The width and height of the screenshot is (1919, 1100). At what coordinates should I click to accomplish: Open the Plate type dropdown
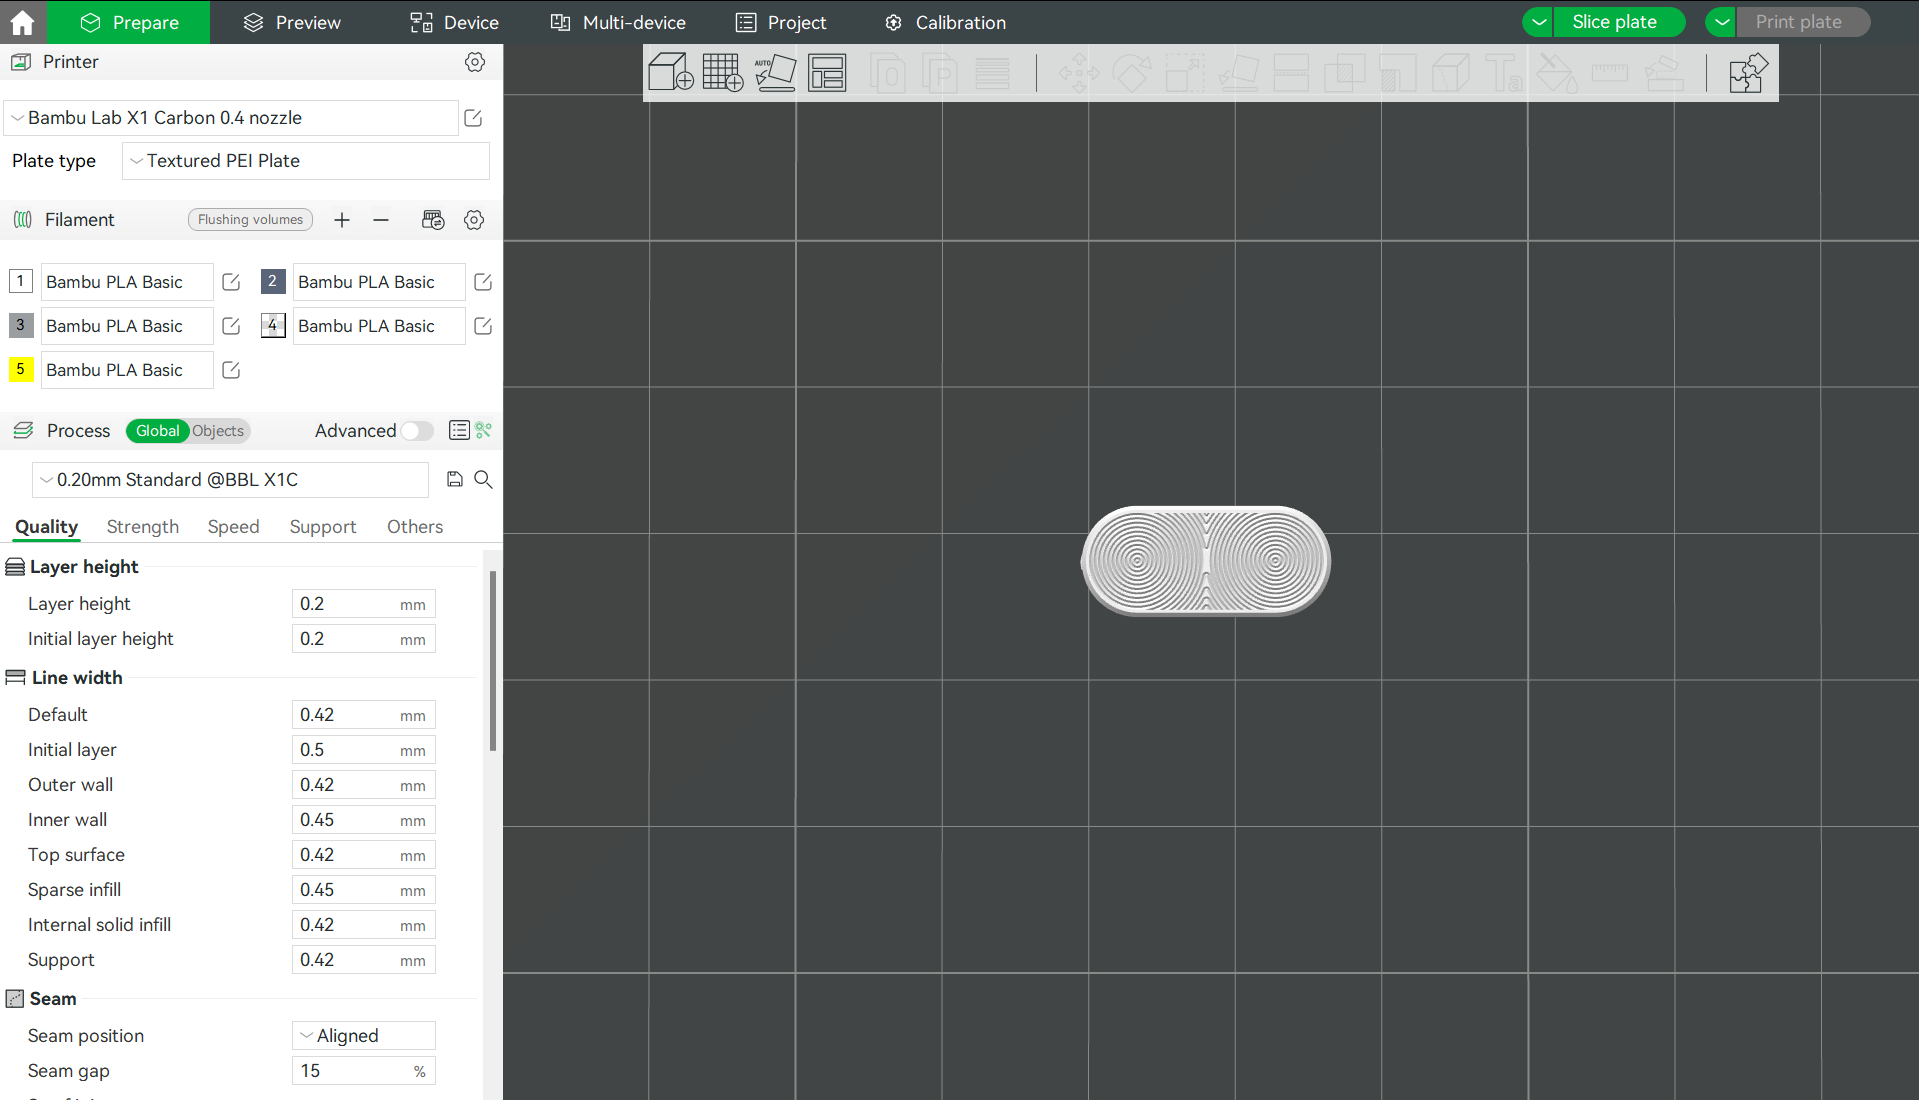coord(306,161)
